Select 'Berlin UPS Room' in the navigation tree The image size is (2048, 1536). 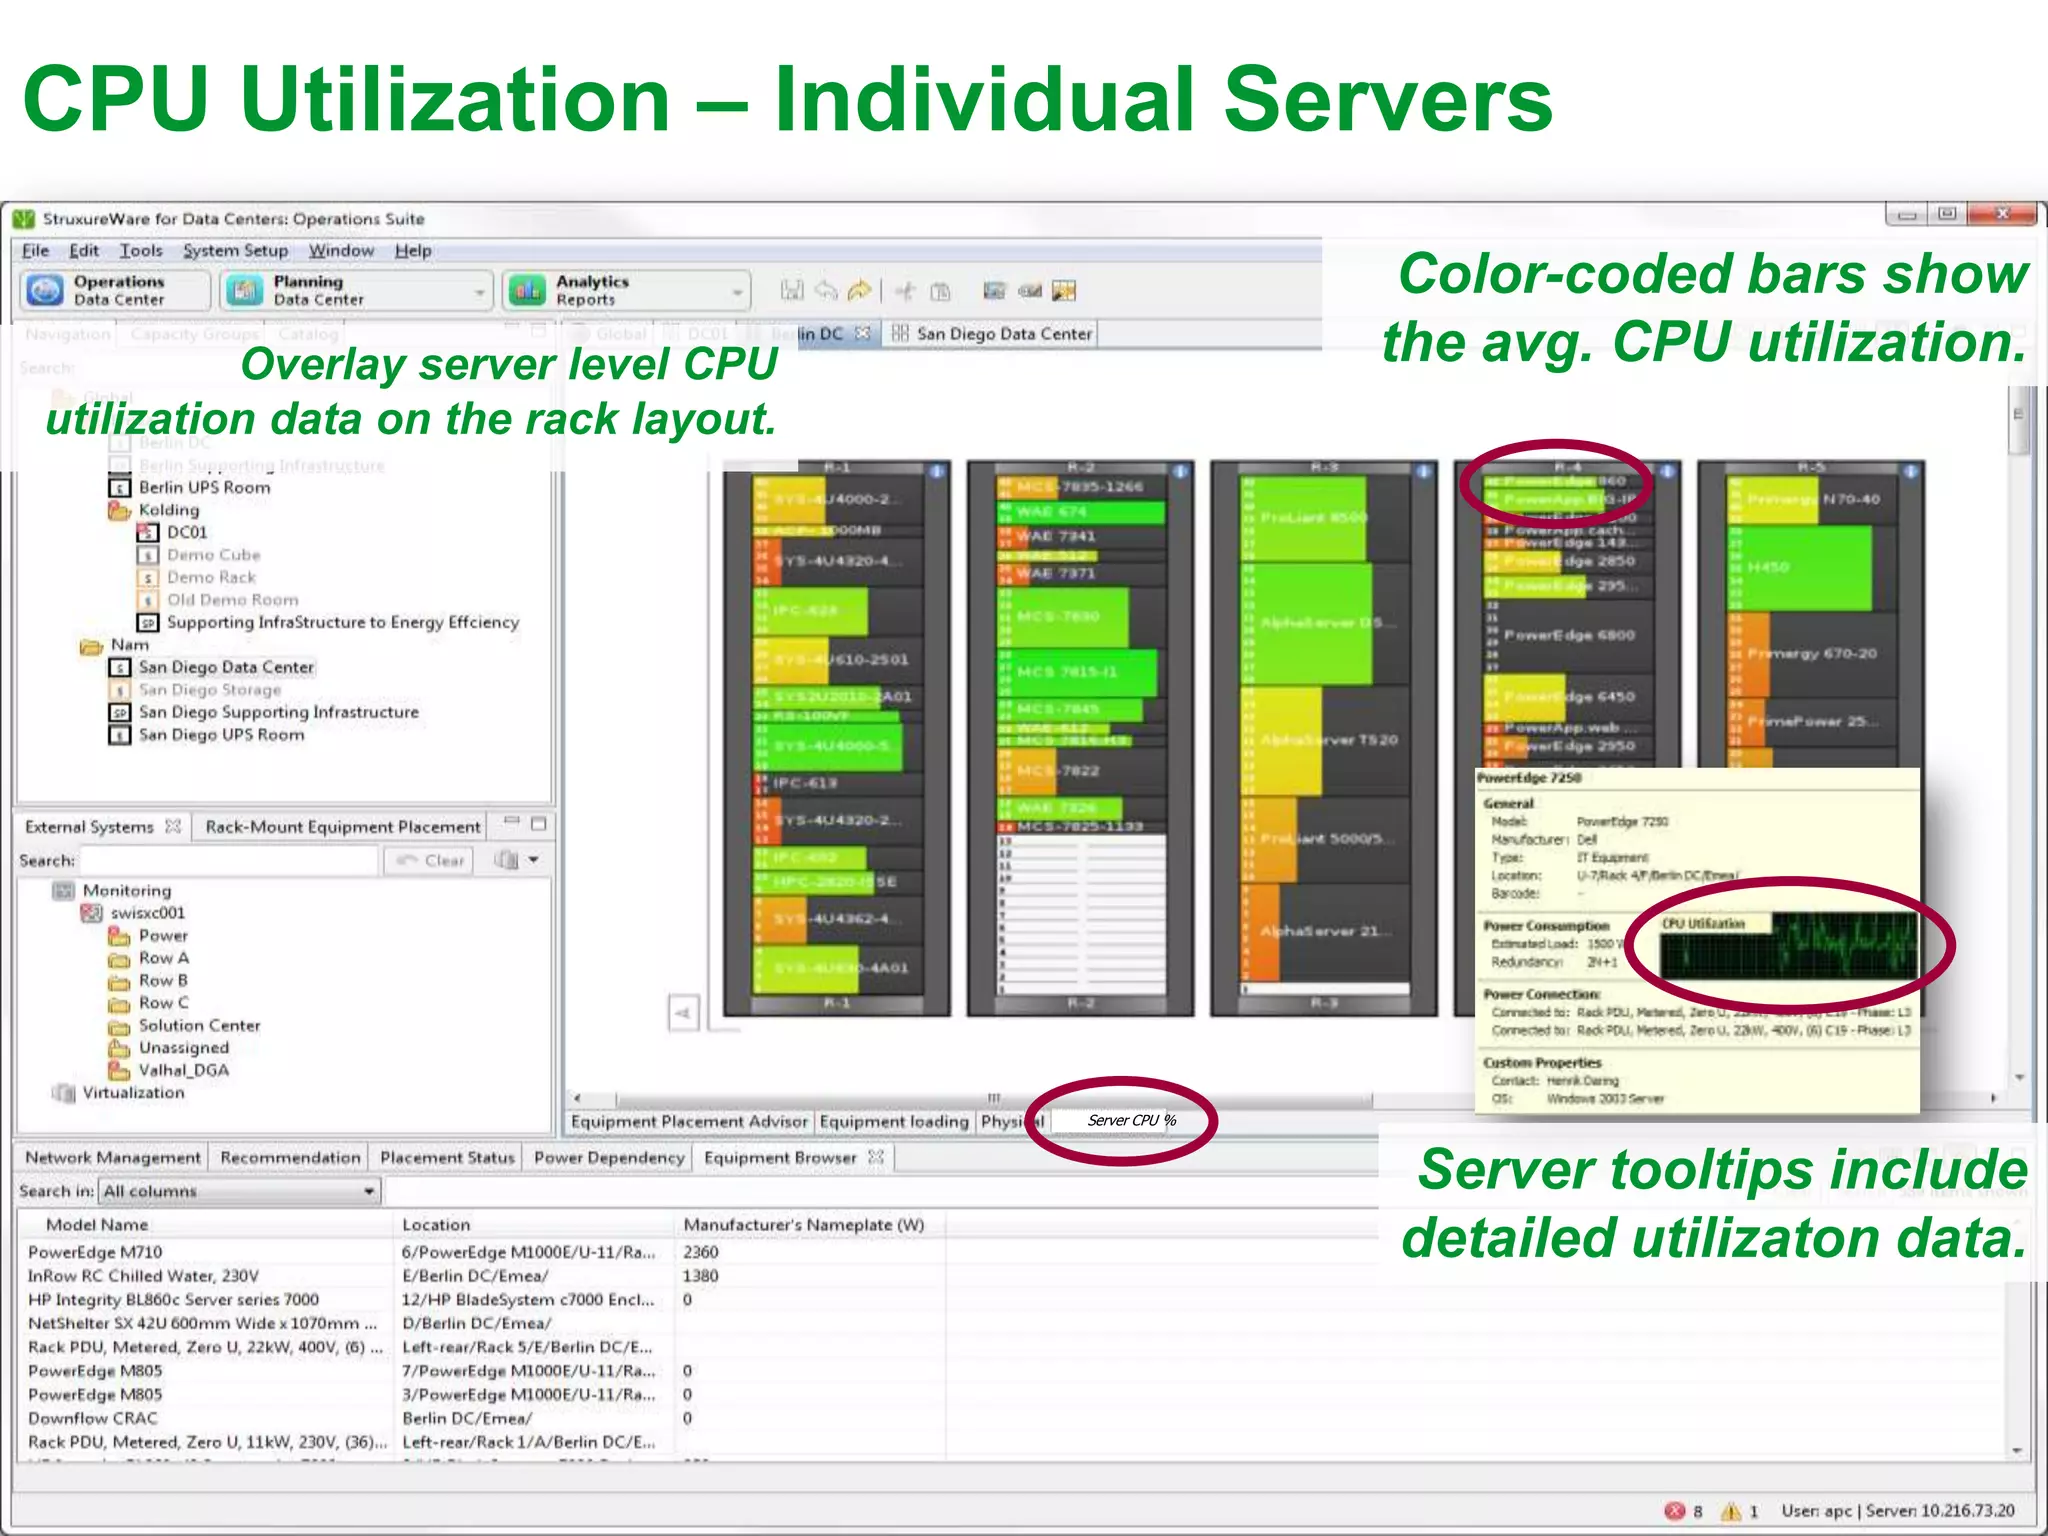click(x=204, y=487)
